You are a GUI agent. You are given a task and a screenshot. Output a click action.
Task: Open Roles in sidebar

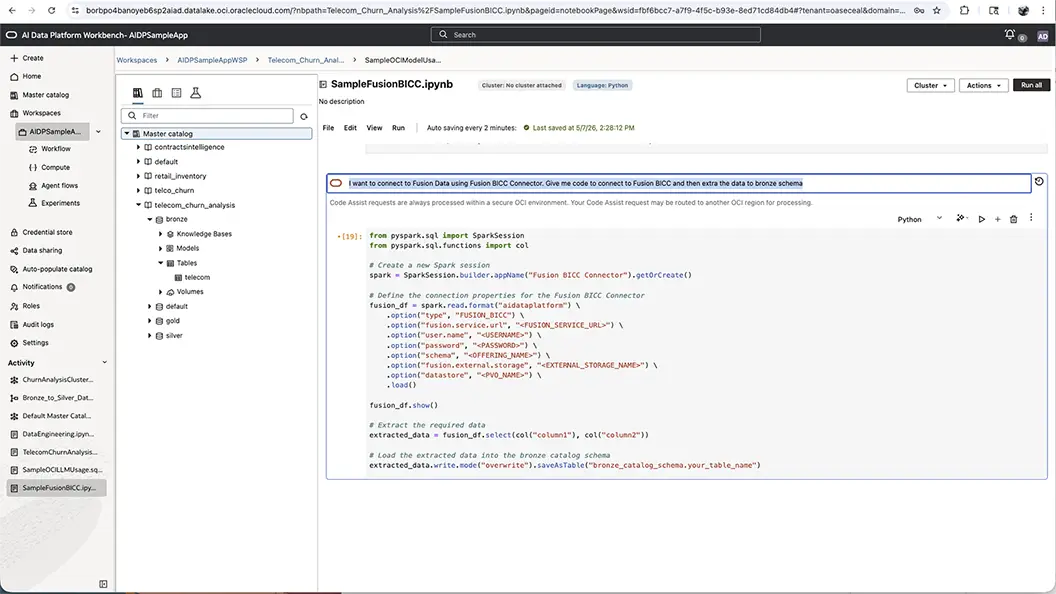pyautogui.click(x=25, y=306)
